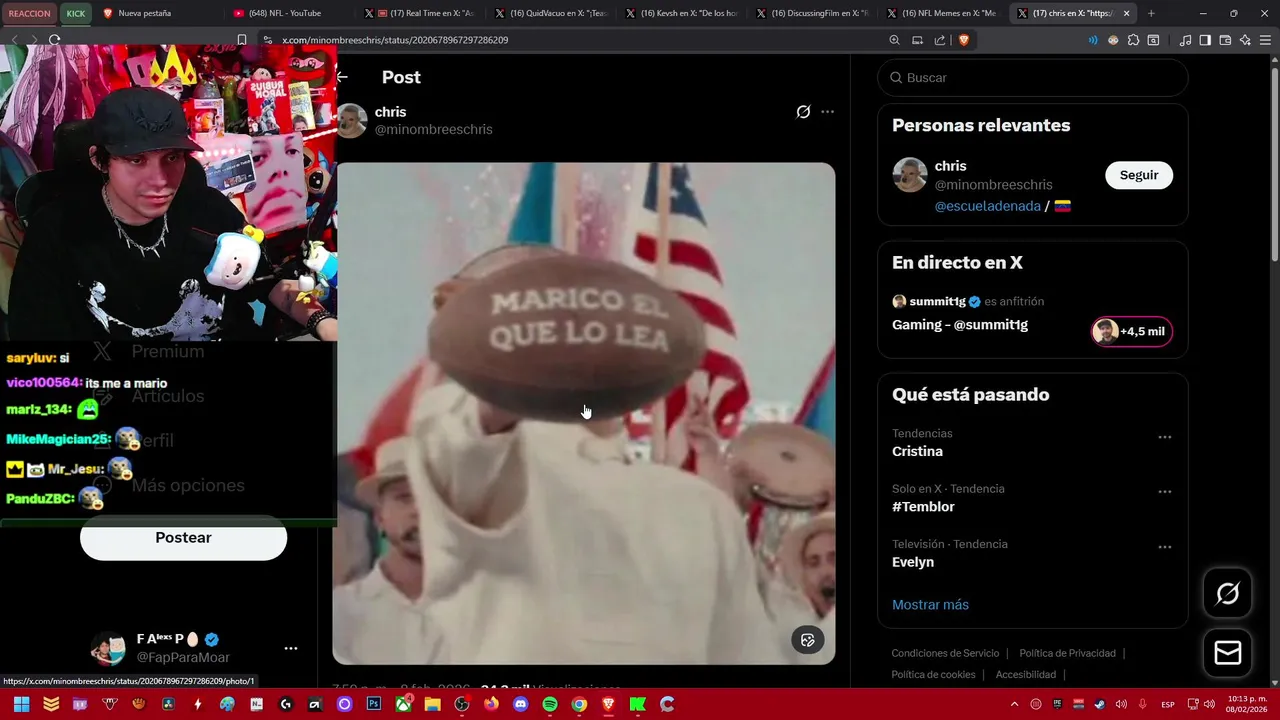The height and width of the screenshot is (720, 1280).
Task: Open the browser hamburger menu
Action: click(x=1265, y=40)
